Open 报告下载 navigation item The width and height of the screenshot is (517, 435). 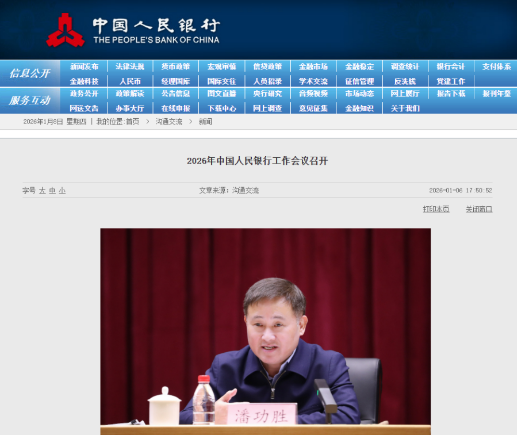pos(451,94)
